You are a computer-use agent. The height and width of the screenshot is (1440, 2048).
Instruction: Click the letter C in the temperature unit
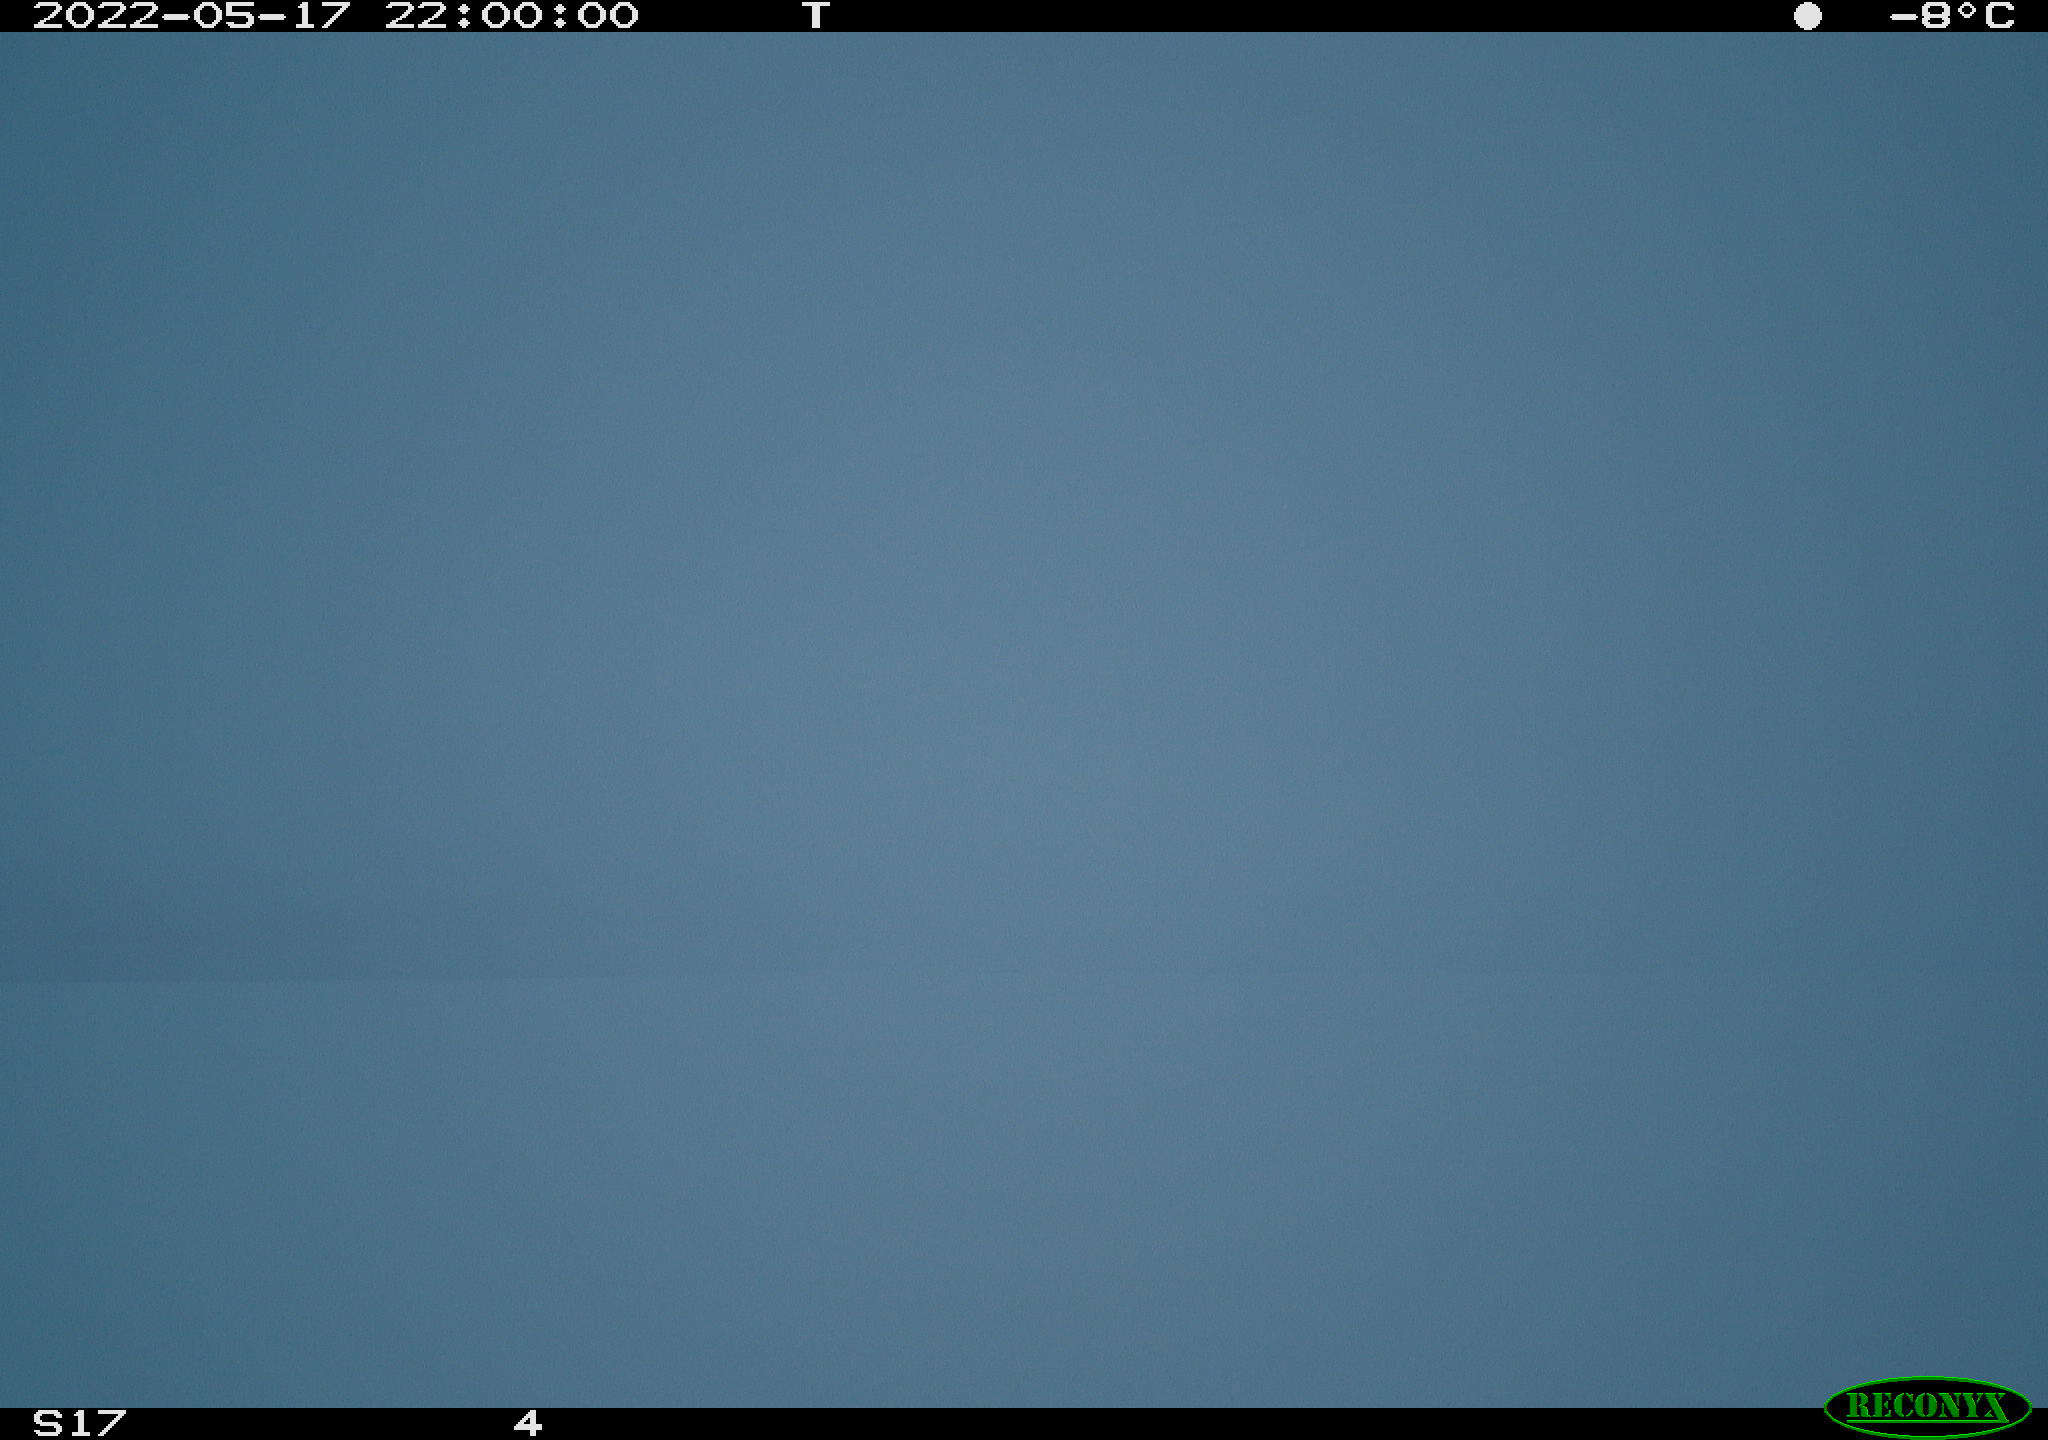(x=1999, y=16)
